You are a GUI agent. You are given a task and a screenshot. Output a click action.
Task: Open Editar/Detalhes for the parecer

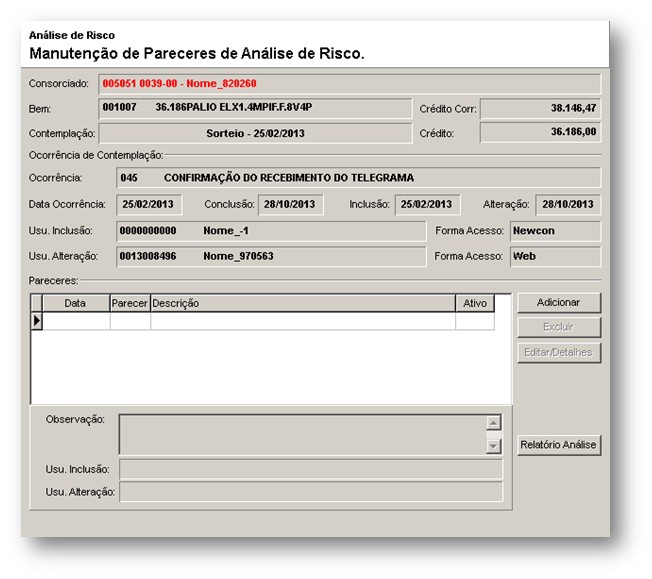559,353
